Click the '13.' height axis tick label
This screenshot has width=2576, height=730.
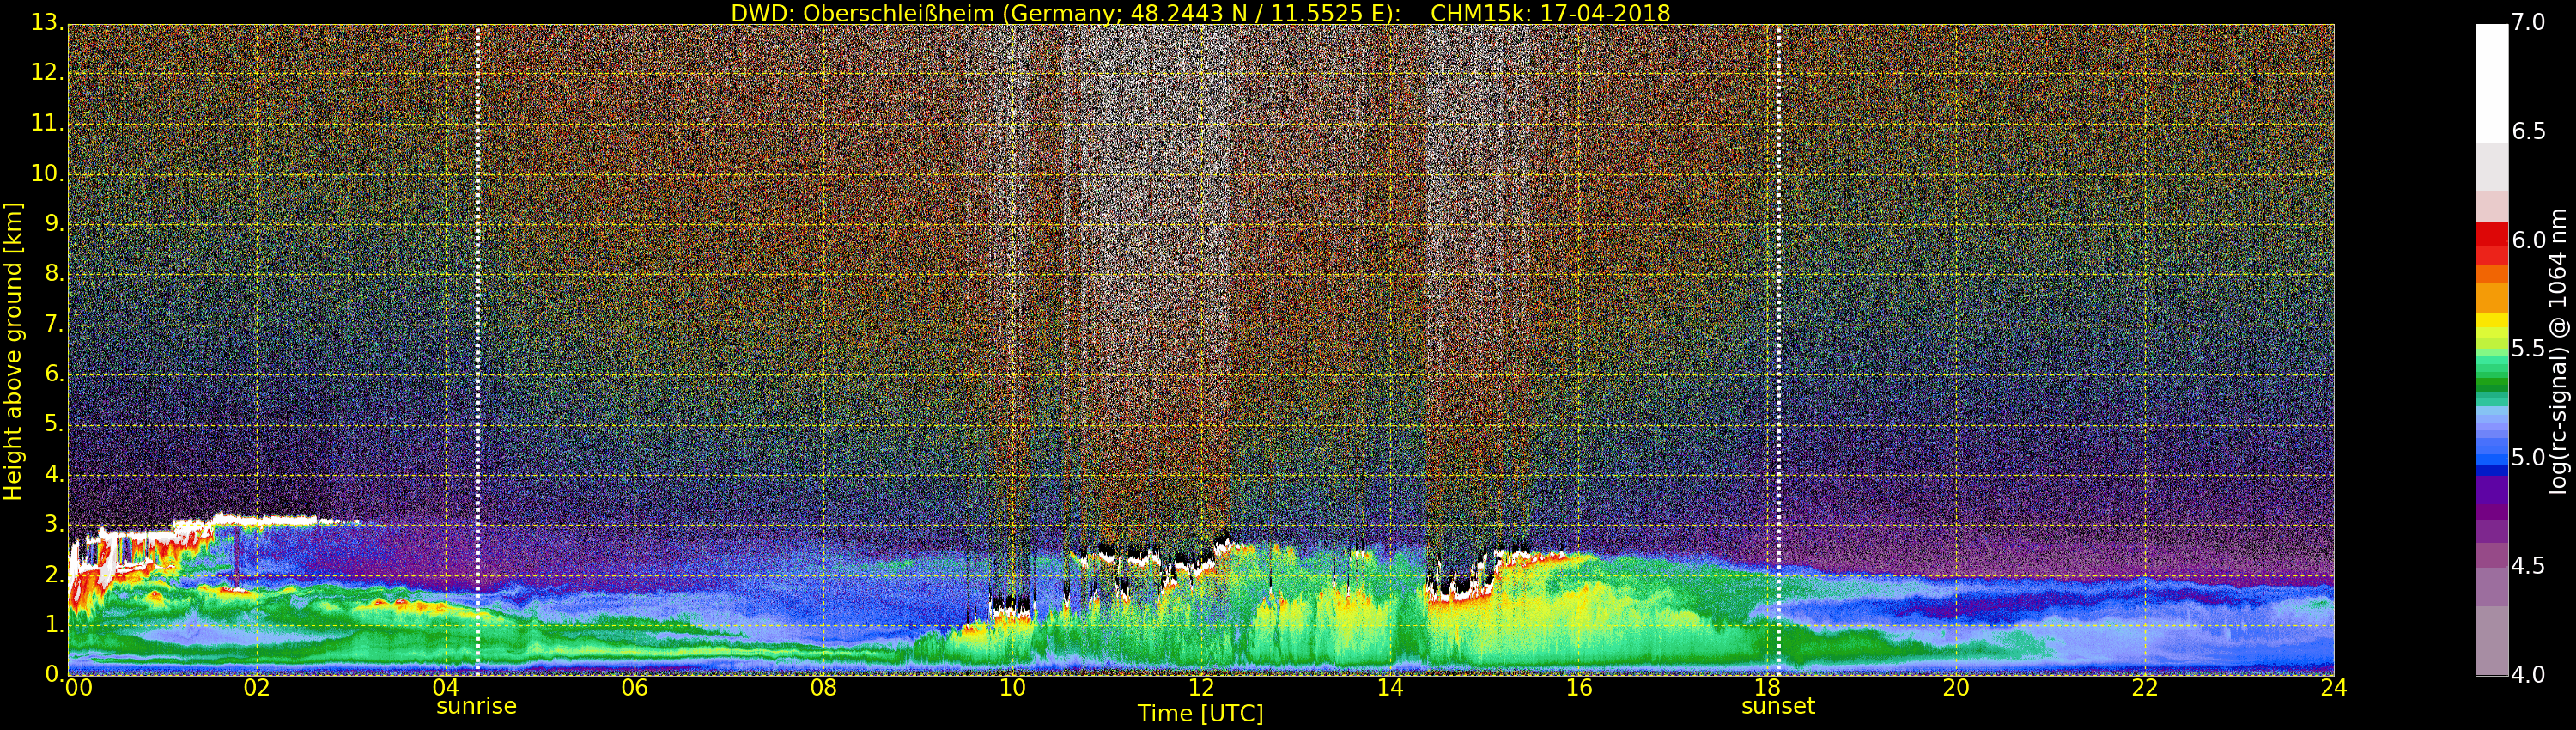click(x=47, y=23)
